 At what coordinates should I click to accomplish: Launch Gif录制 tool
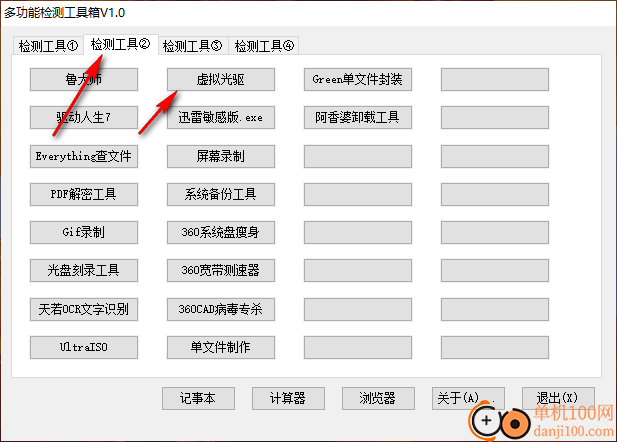(x=84, y=232)
